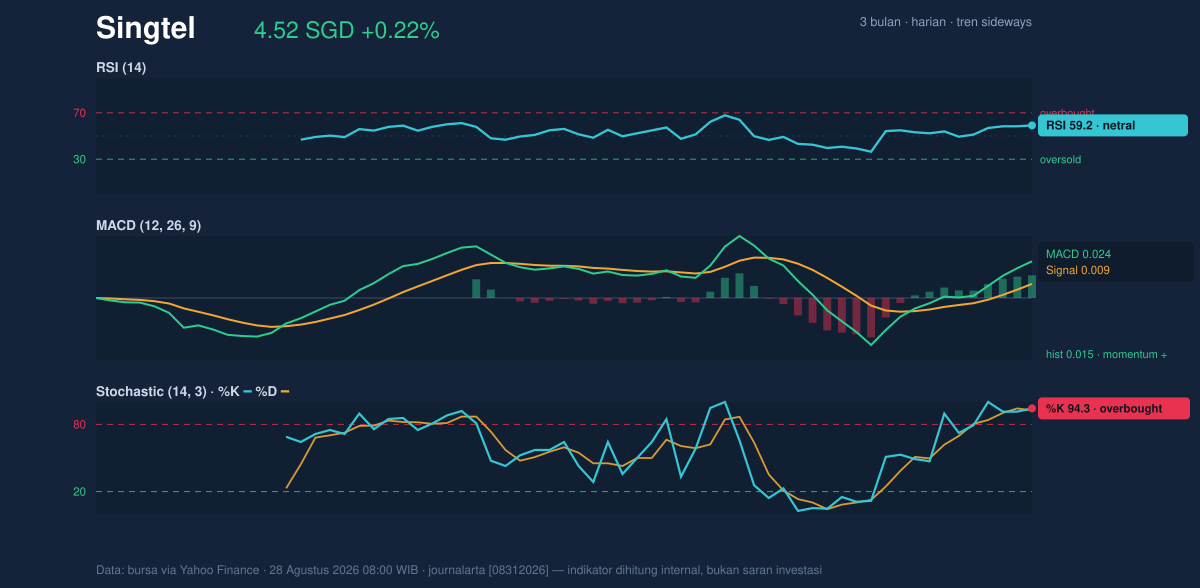Click the RSI 59.2 netral badge

pos(1113,126)
